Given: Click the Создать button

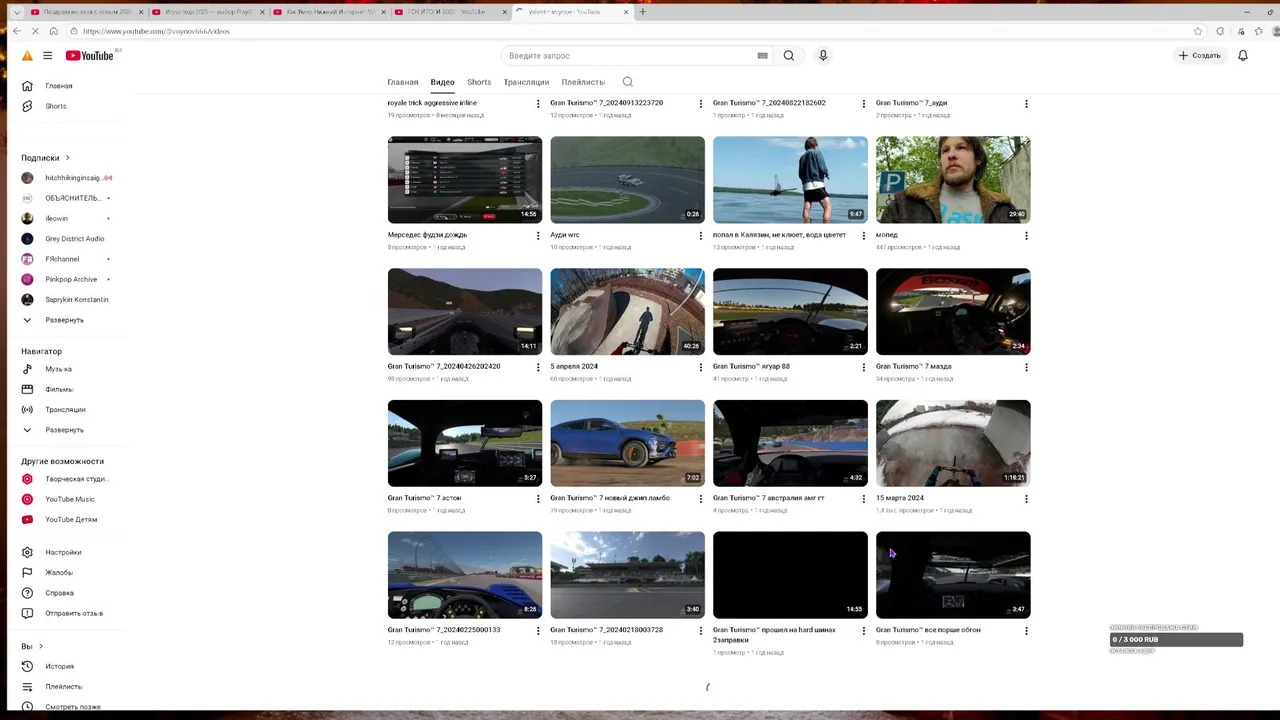Looking at the screenshot, I should click(1200, 56).
